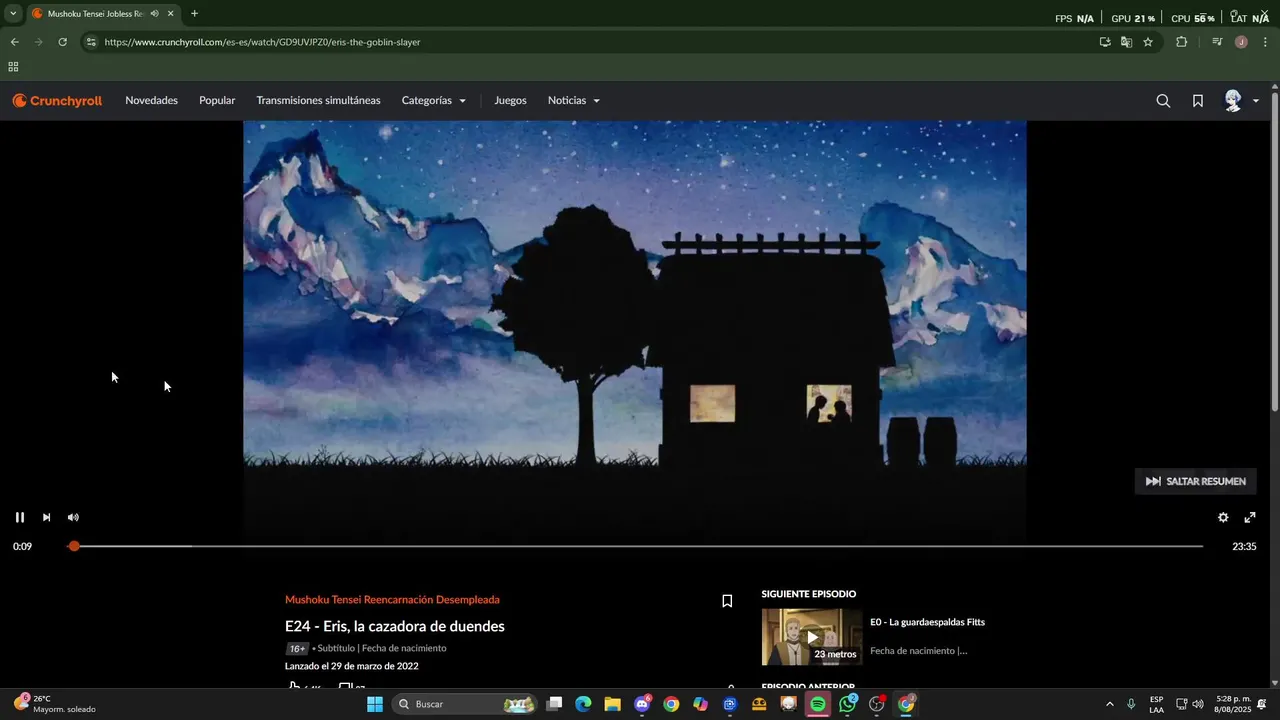The width and height of the screenshot is (1280, 720).
Task: Click the SALTAR RESUMEN button
Action: [x=1195, y=481]
